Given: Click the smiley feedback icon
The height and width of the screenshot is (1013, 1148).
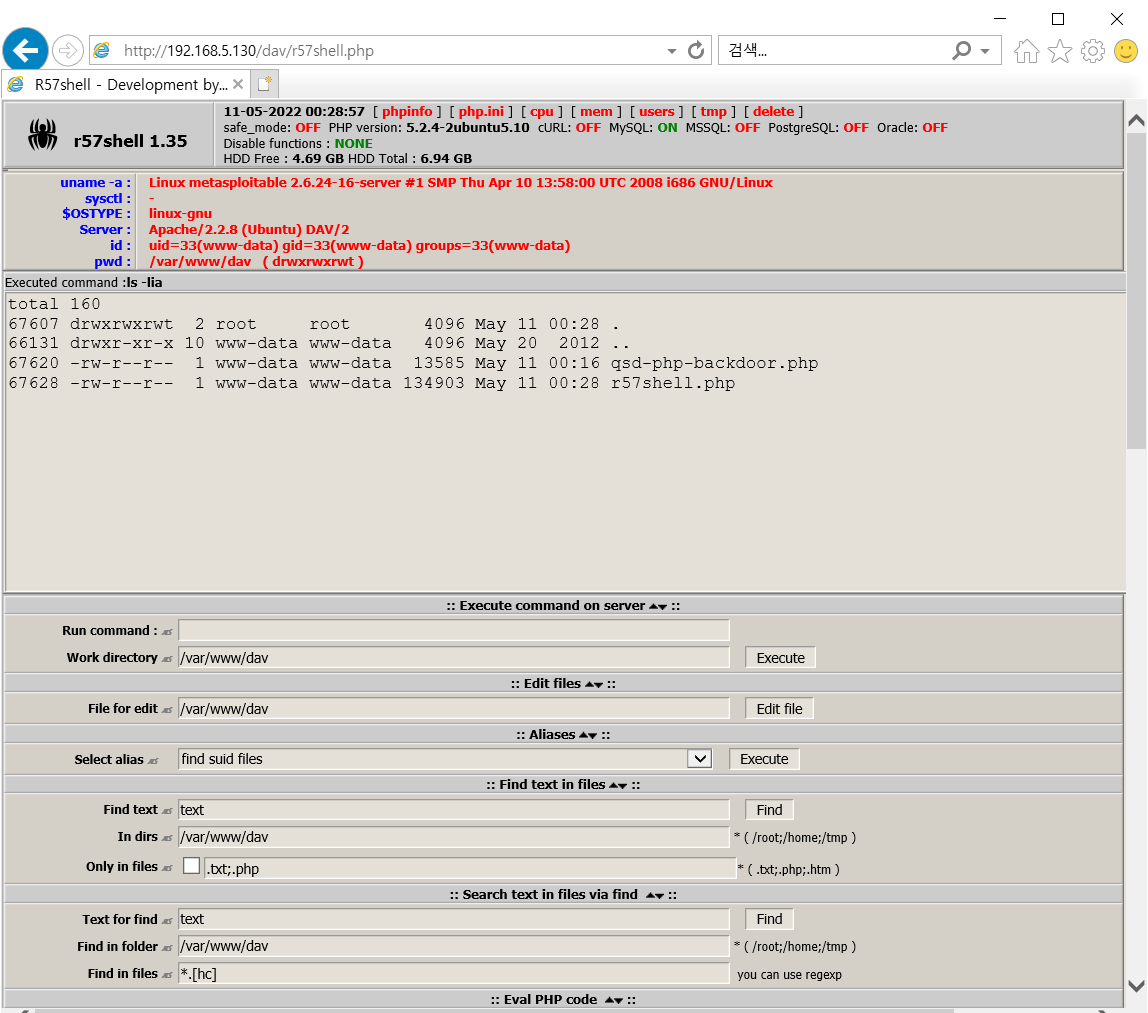Looking at the screenshot, I should coord(1126,51).
